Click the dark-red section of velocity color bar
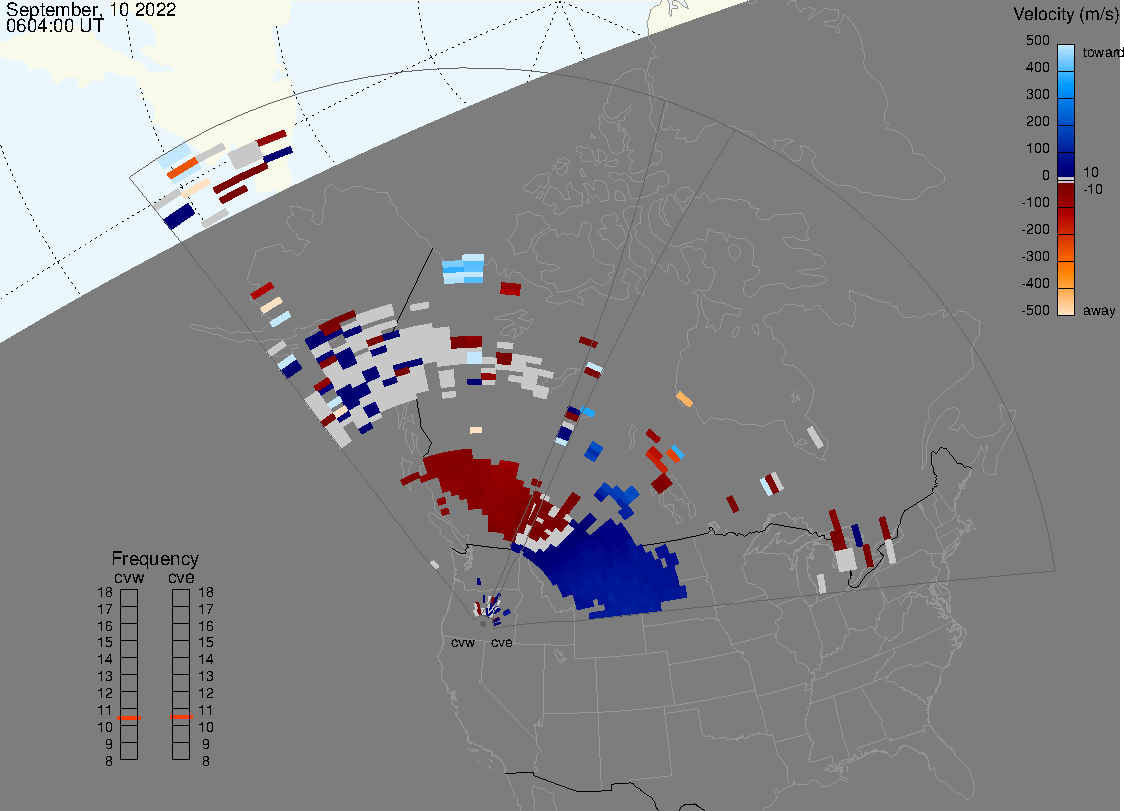The image size is (1124, 811). pyautogui.click(x=1066, y=195)
